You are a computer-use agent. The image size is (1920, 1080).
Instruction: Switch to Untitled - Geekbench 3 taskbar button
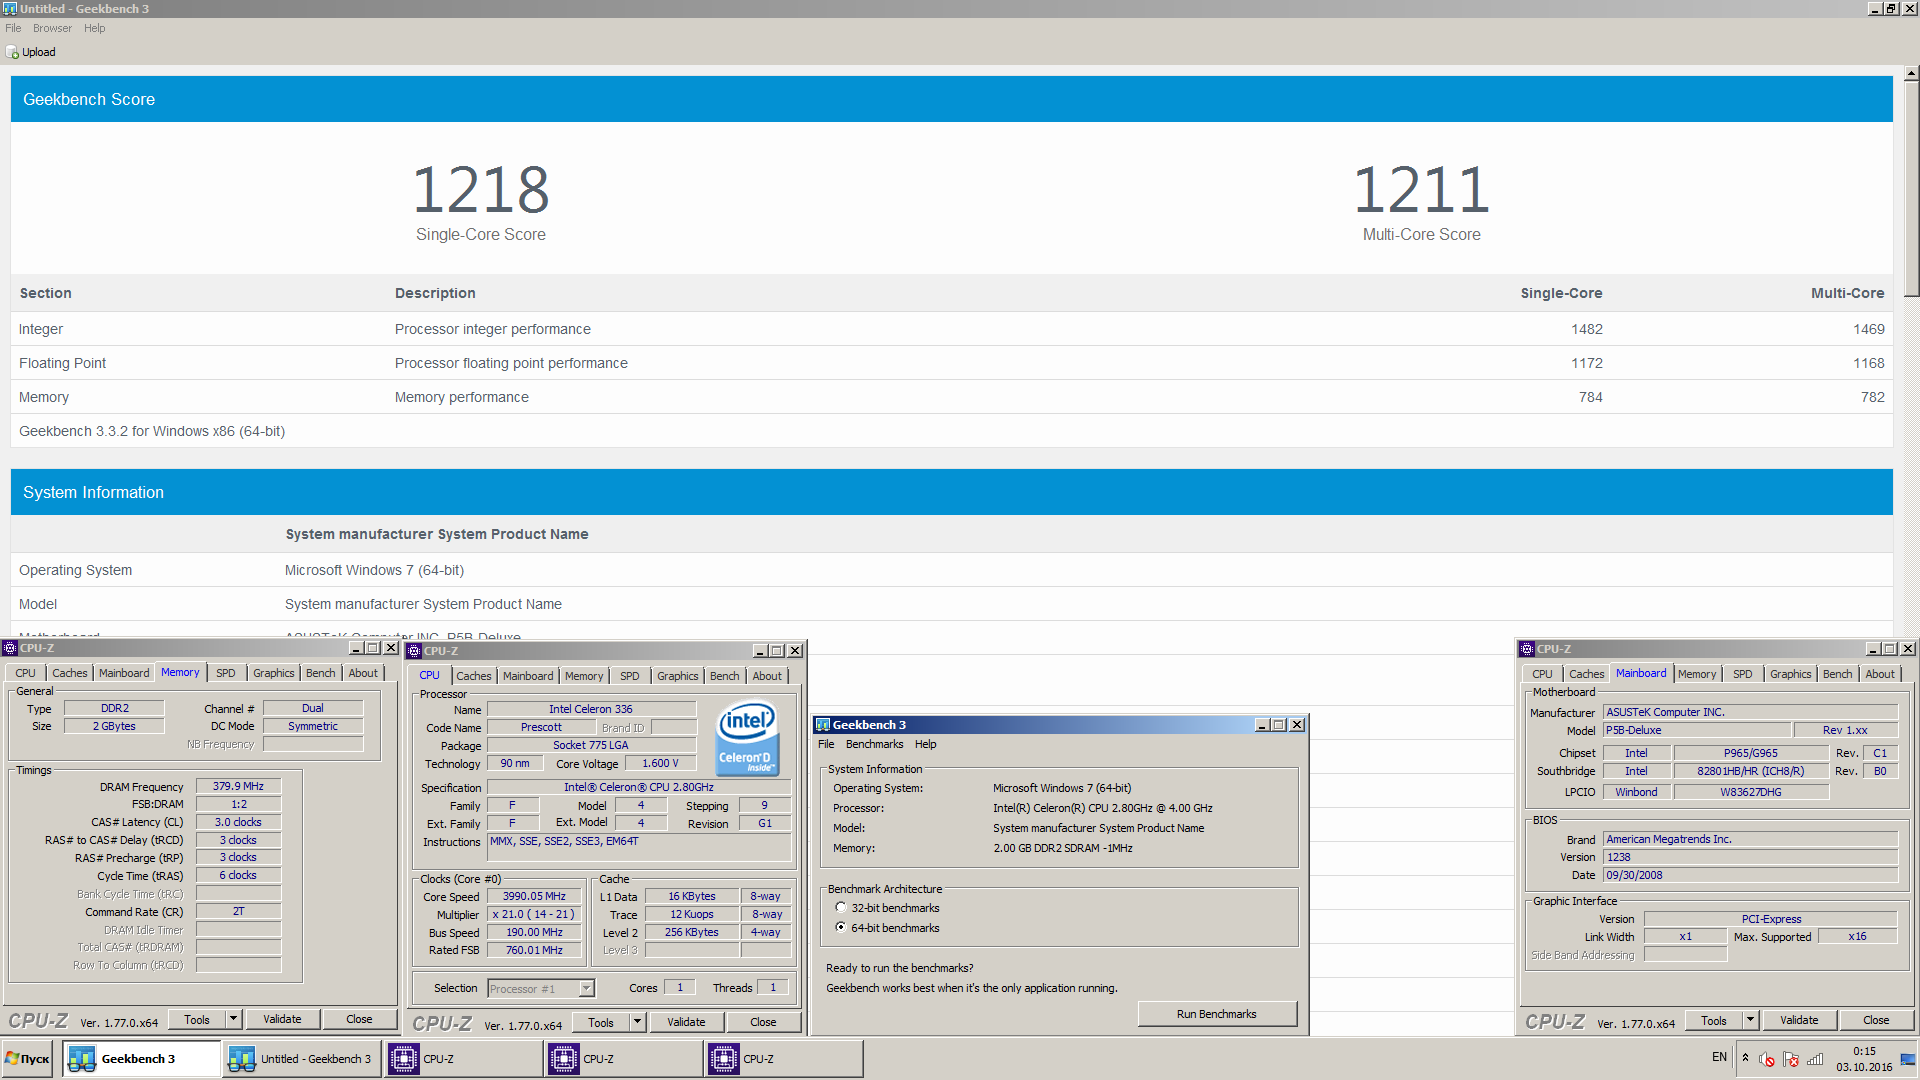click(302, 1059)
